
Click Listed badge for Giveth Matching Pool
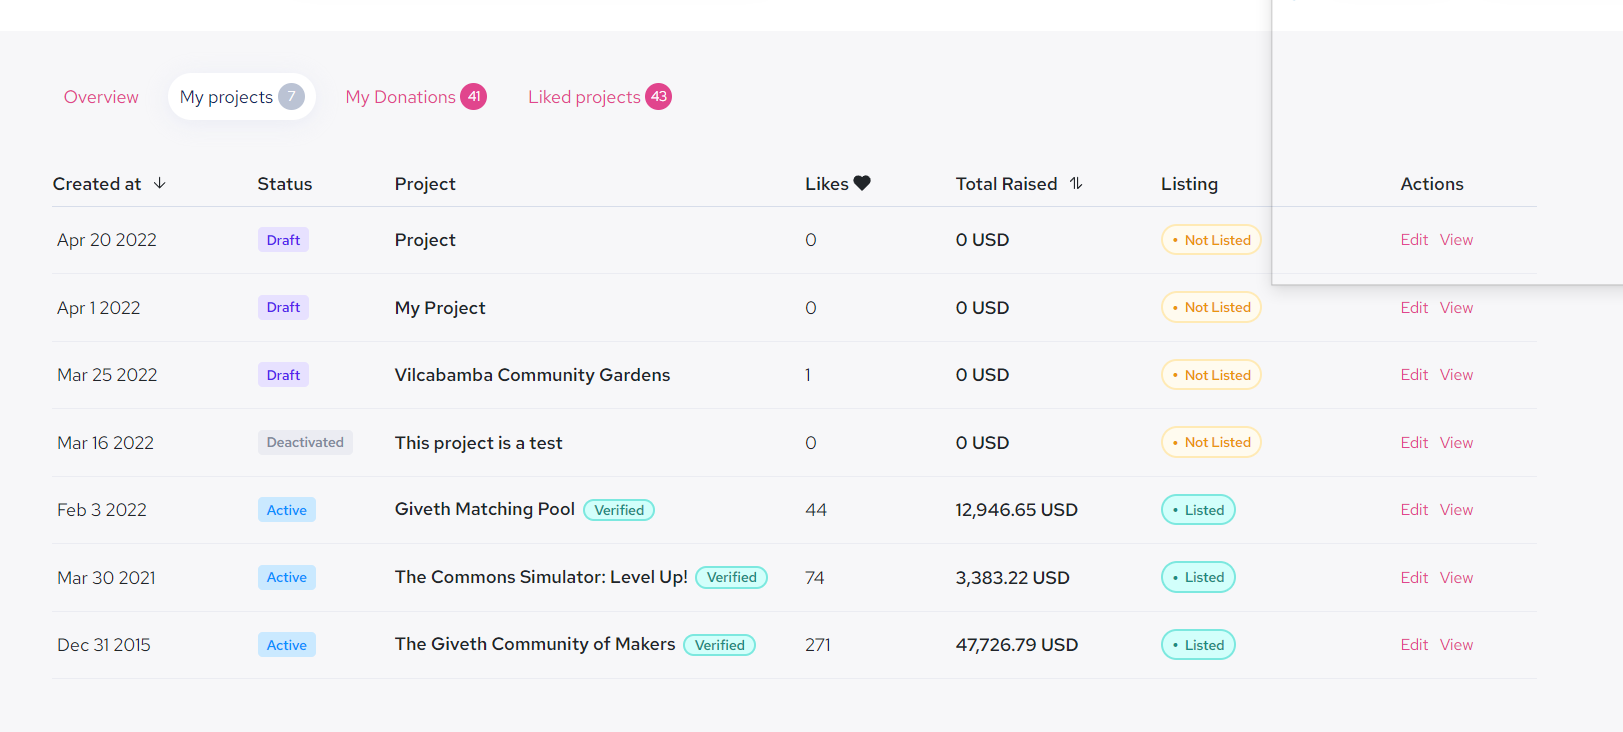1198,510
